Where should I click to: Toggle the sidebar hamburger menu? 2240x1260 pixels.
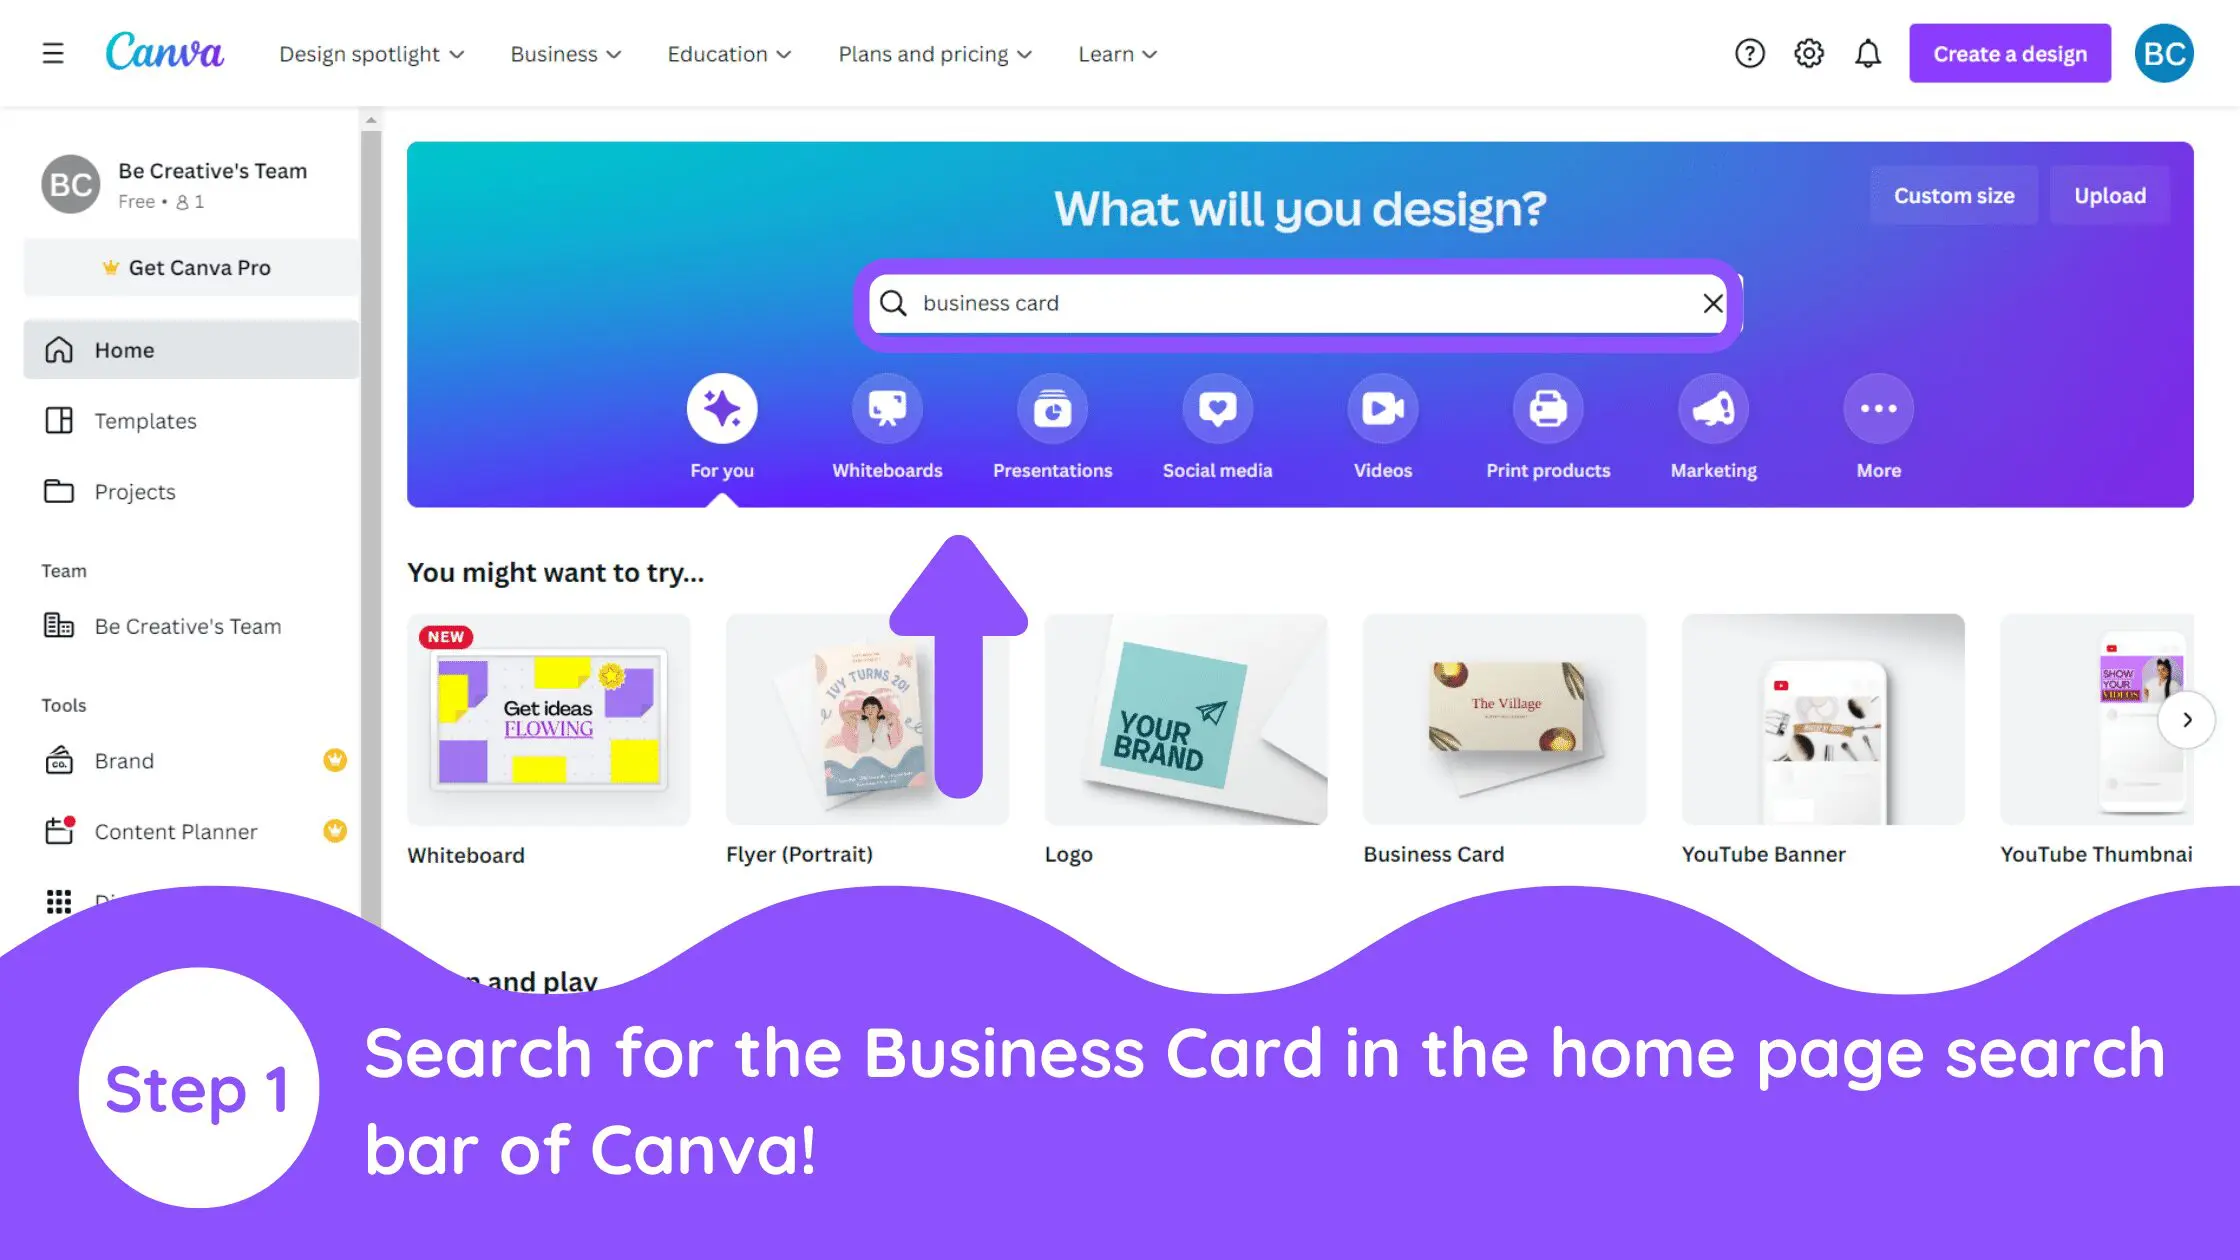click(x=52, y=52)
